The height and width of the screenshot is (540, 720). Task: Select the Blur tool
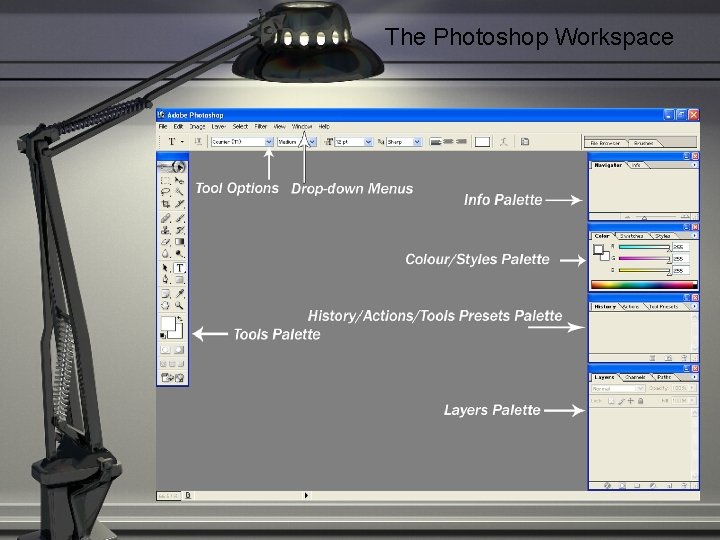166,253
